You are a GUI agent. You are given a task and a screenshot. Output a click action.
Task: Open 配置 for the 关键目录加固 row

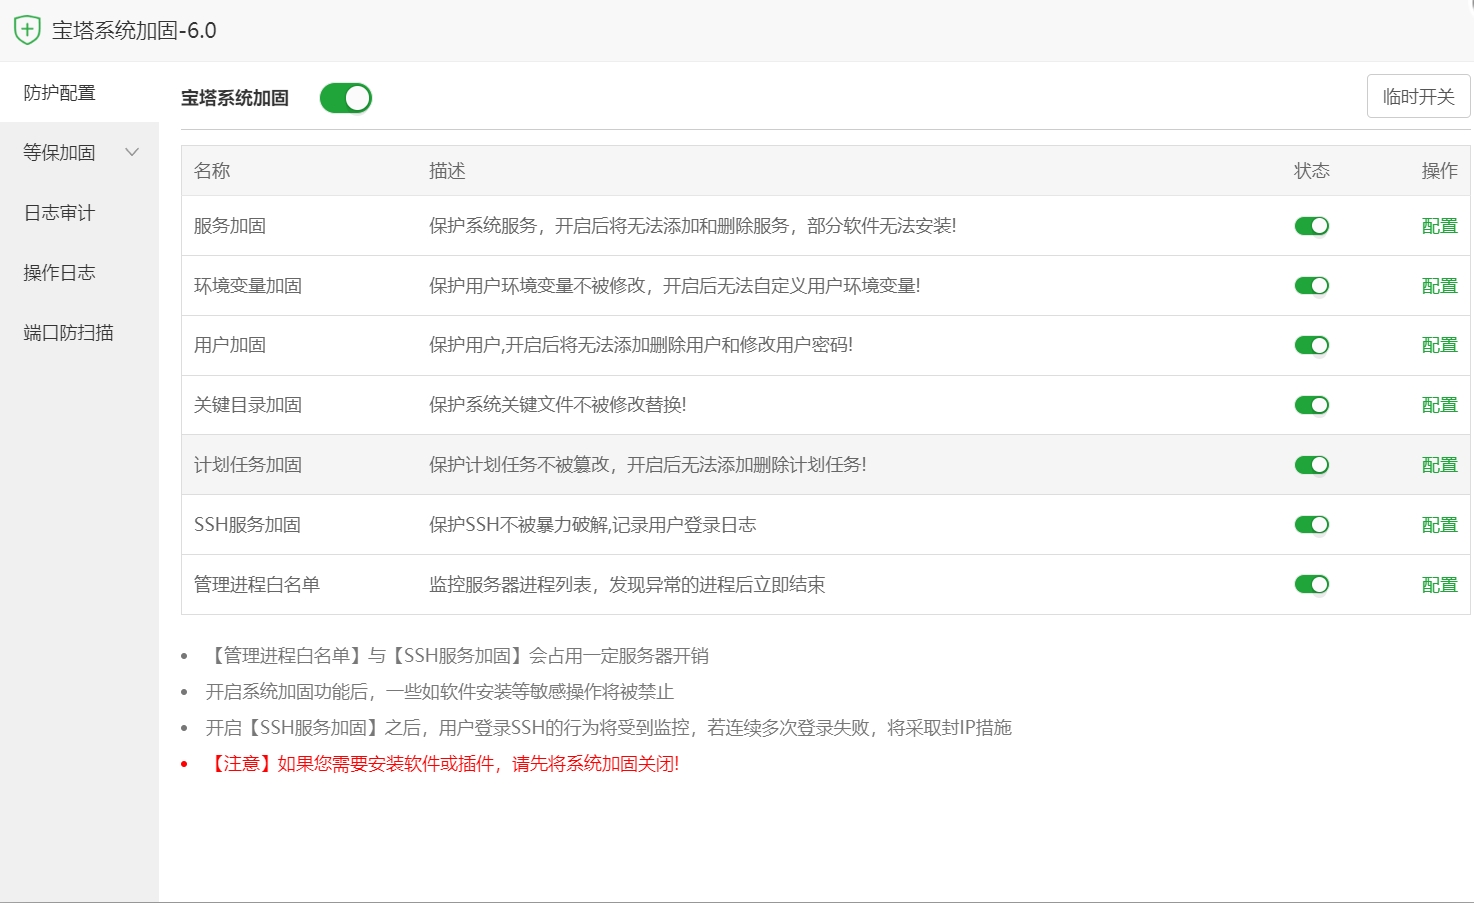(1439, 405)
